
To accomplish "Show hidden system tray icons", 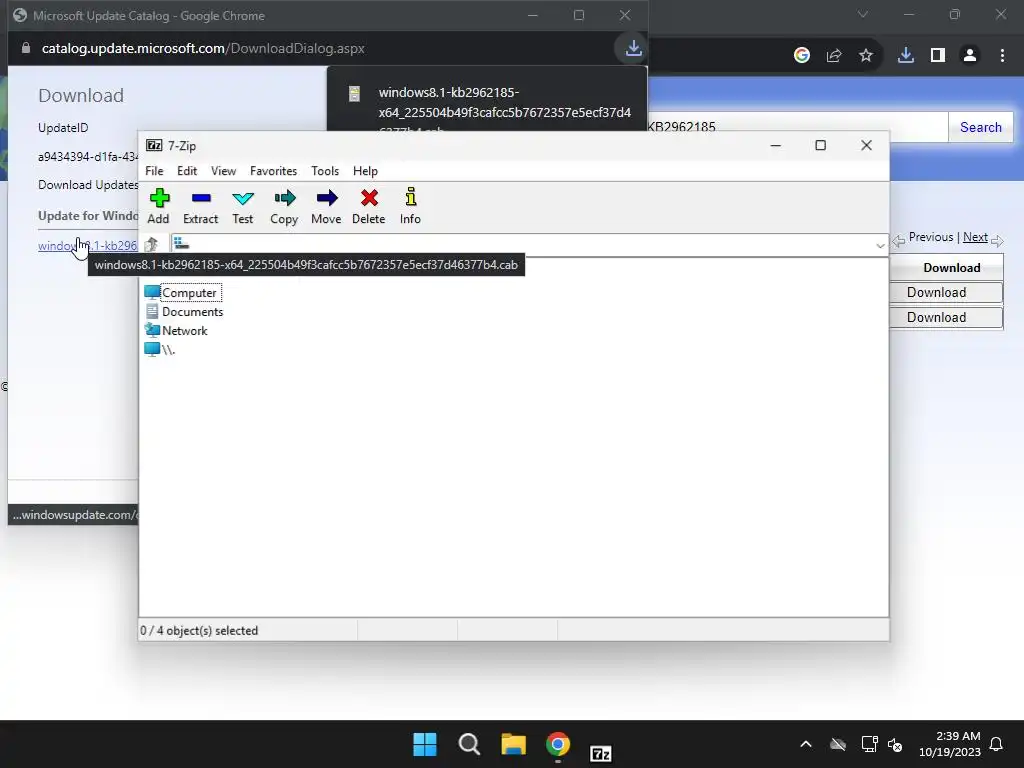I will tap(806, 744).
